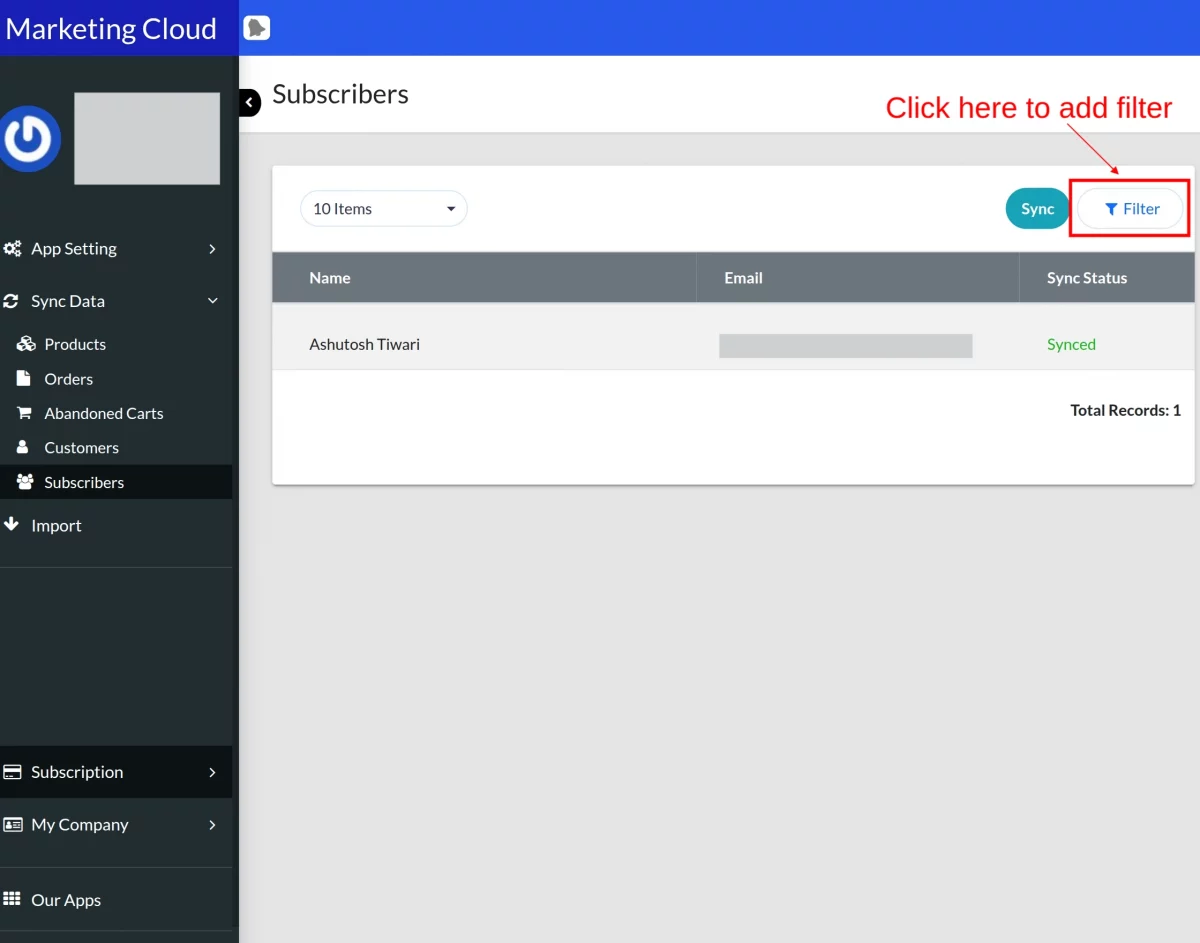This screenshot has height=943, width=1200.
Task: Expand the Subscription chevron
Action: [212, 772]
